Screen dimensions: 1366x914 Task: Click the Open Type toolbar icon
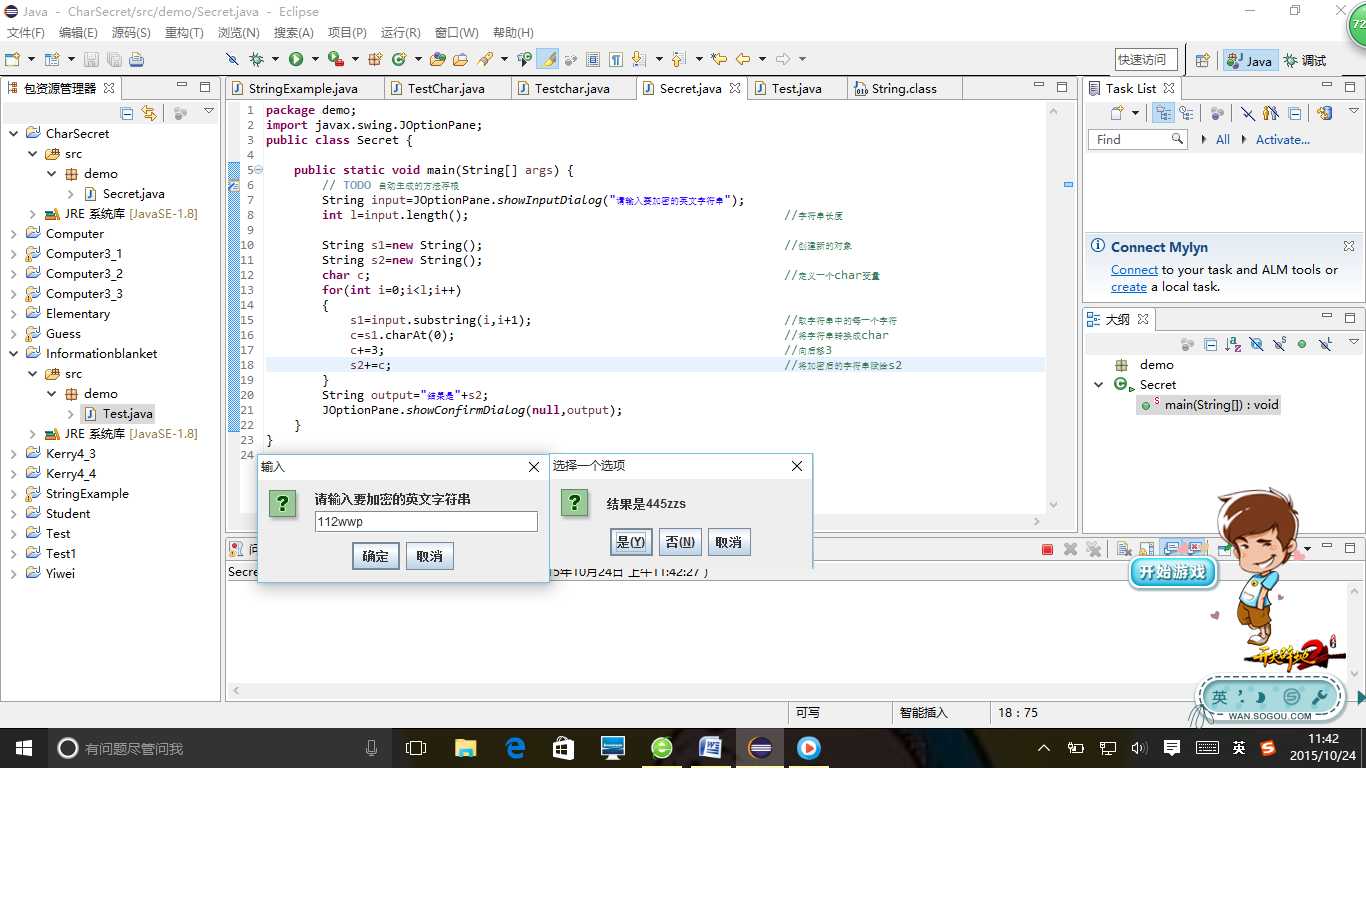[x=438, y=60]
